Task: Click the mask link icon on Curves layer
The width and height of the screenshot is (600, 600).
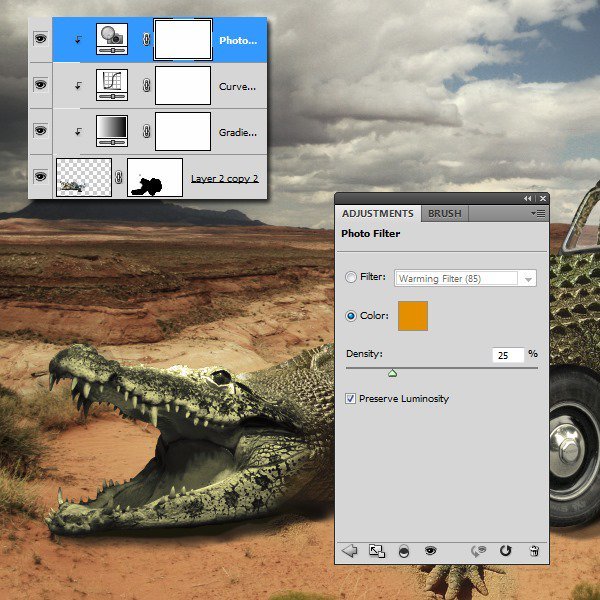Action: [x=146, y=85]
